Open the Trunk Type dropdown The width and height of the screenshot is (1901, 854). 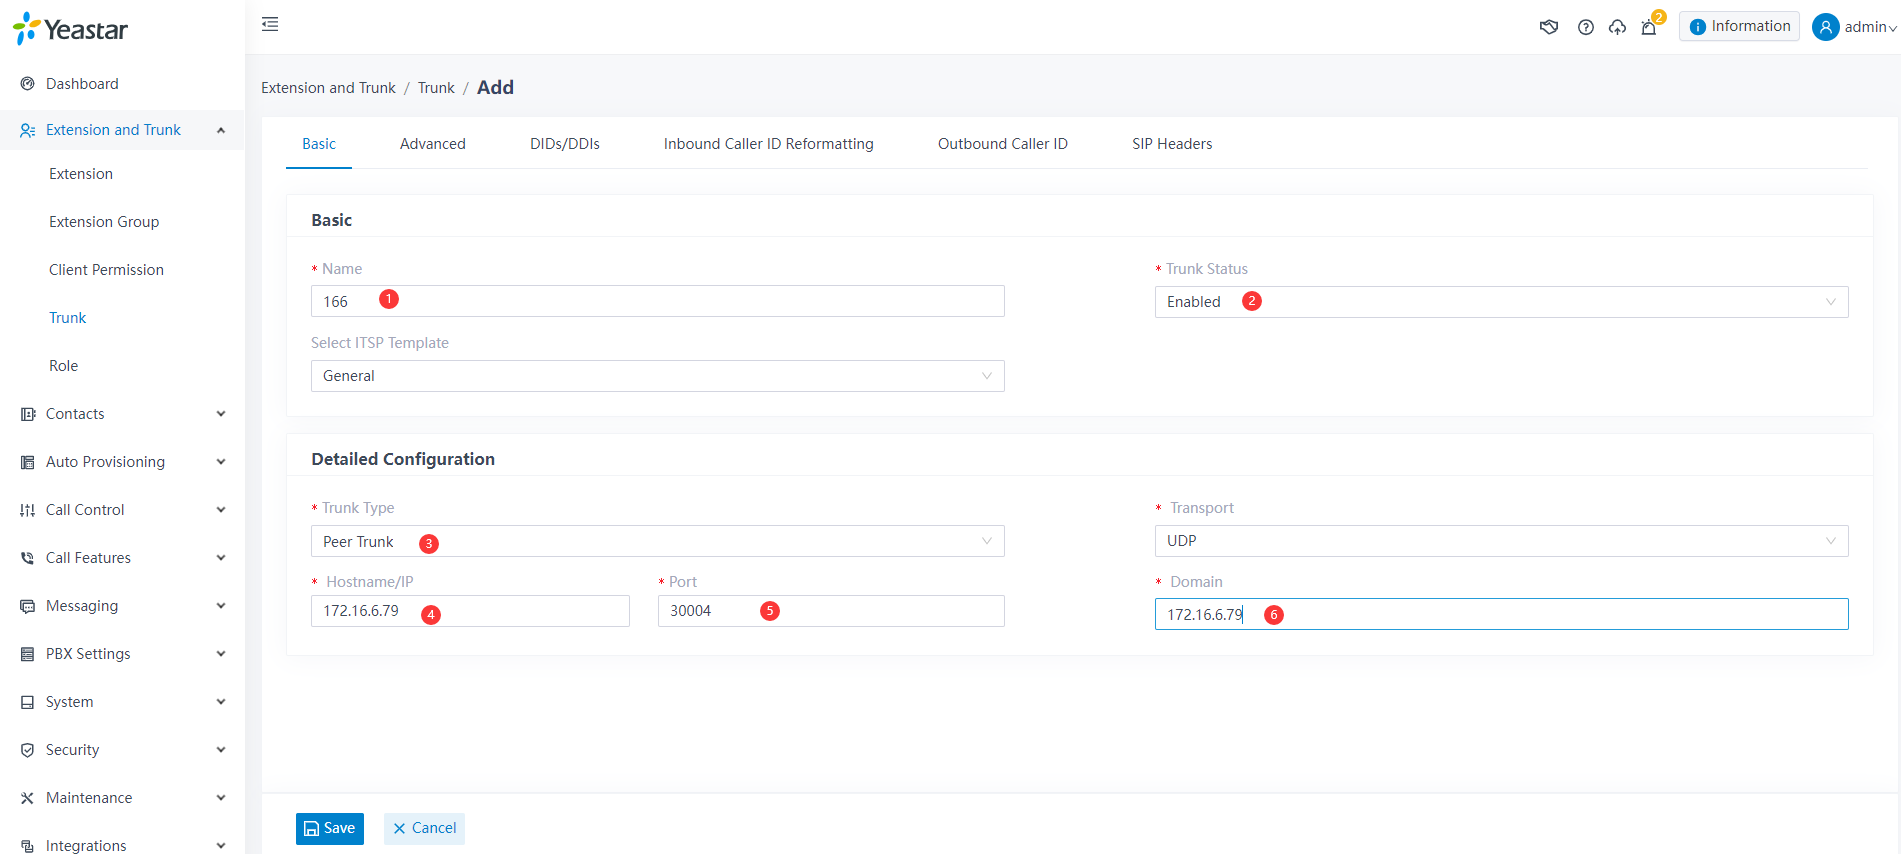657,541
